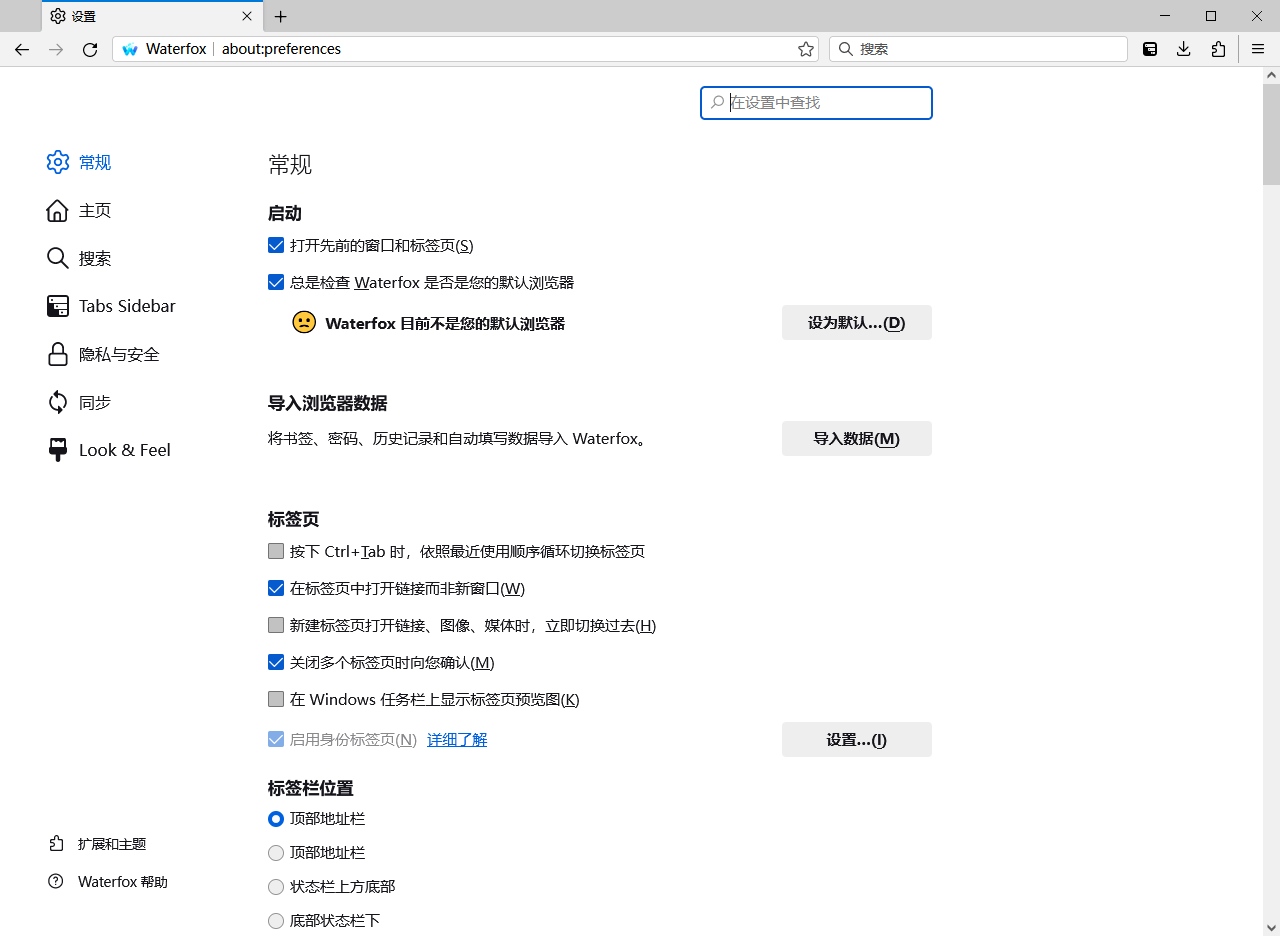Click the 将书签、密码、历史记录 description text
Screen dimensions: 1280x936
457,439
